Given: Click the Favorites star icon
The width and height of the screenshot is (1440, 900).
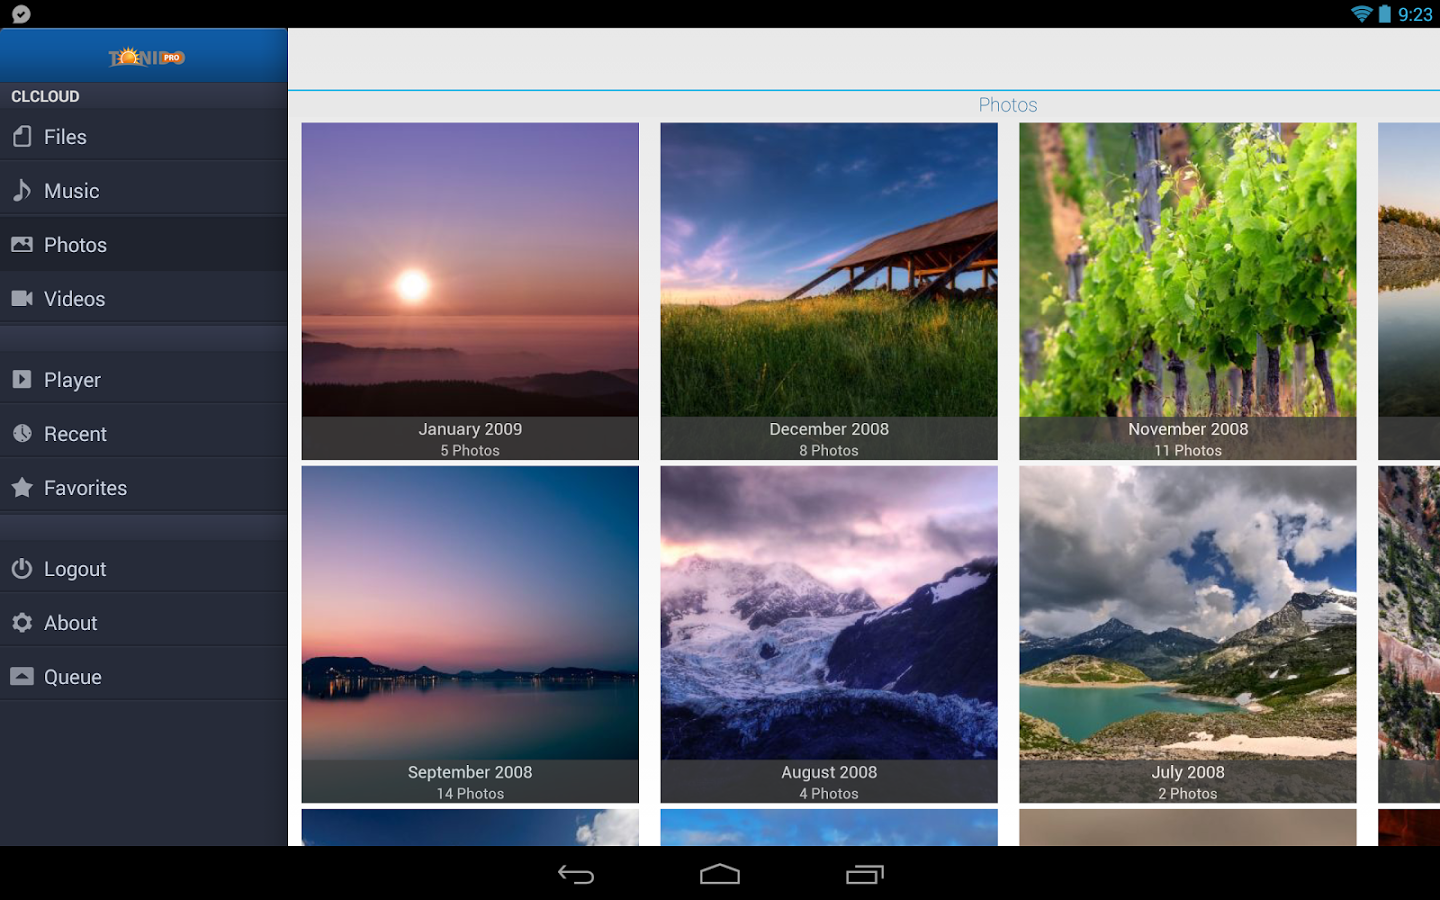Looking at the screenshot, I should (22, 487).
